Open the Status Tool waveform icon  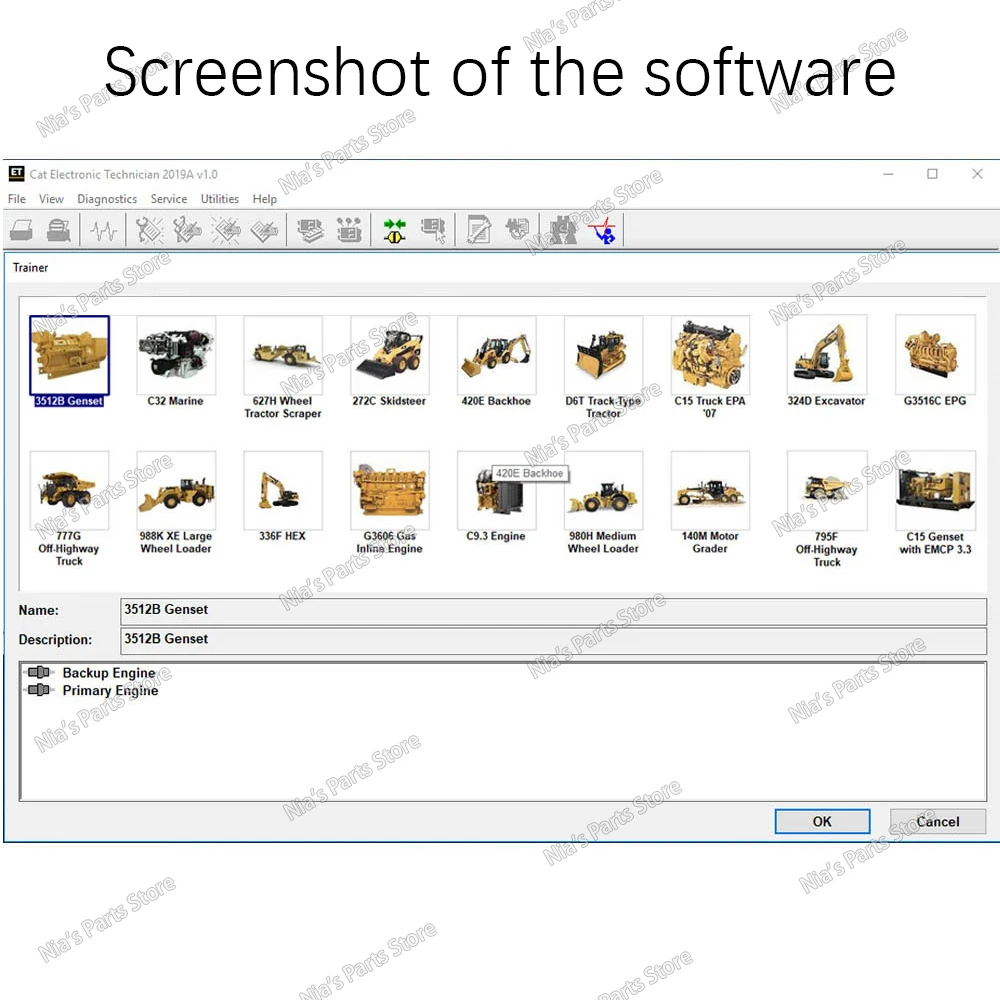(x=103, y=230)
